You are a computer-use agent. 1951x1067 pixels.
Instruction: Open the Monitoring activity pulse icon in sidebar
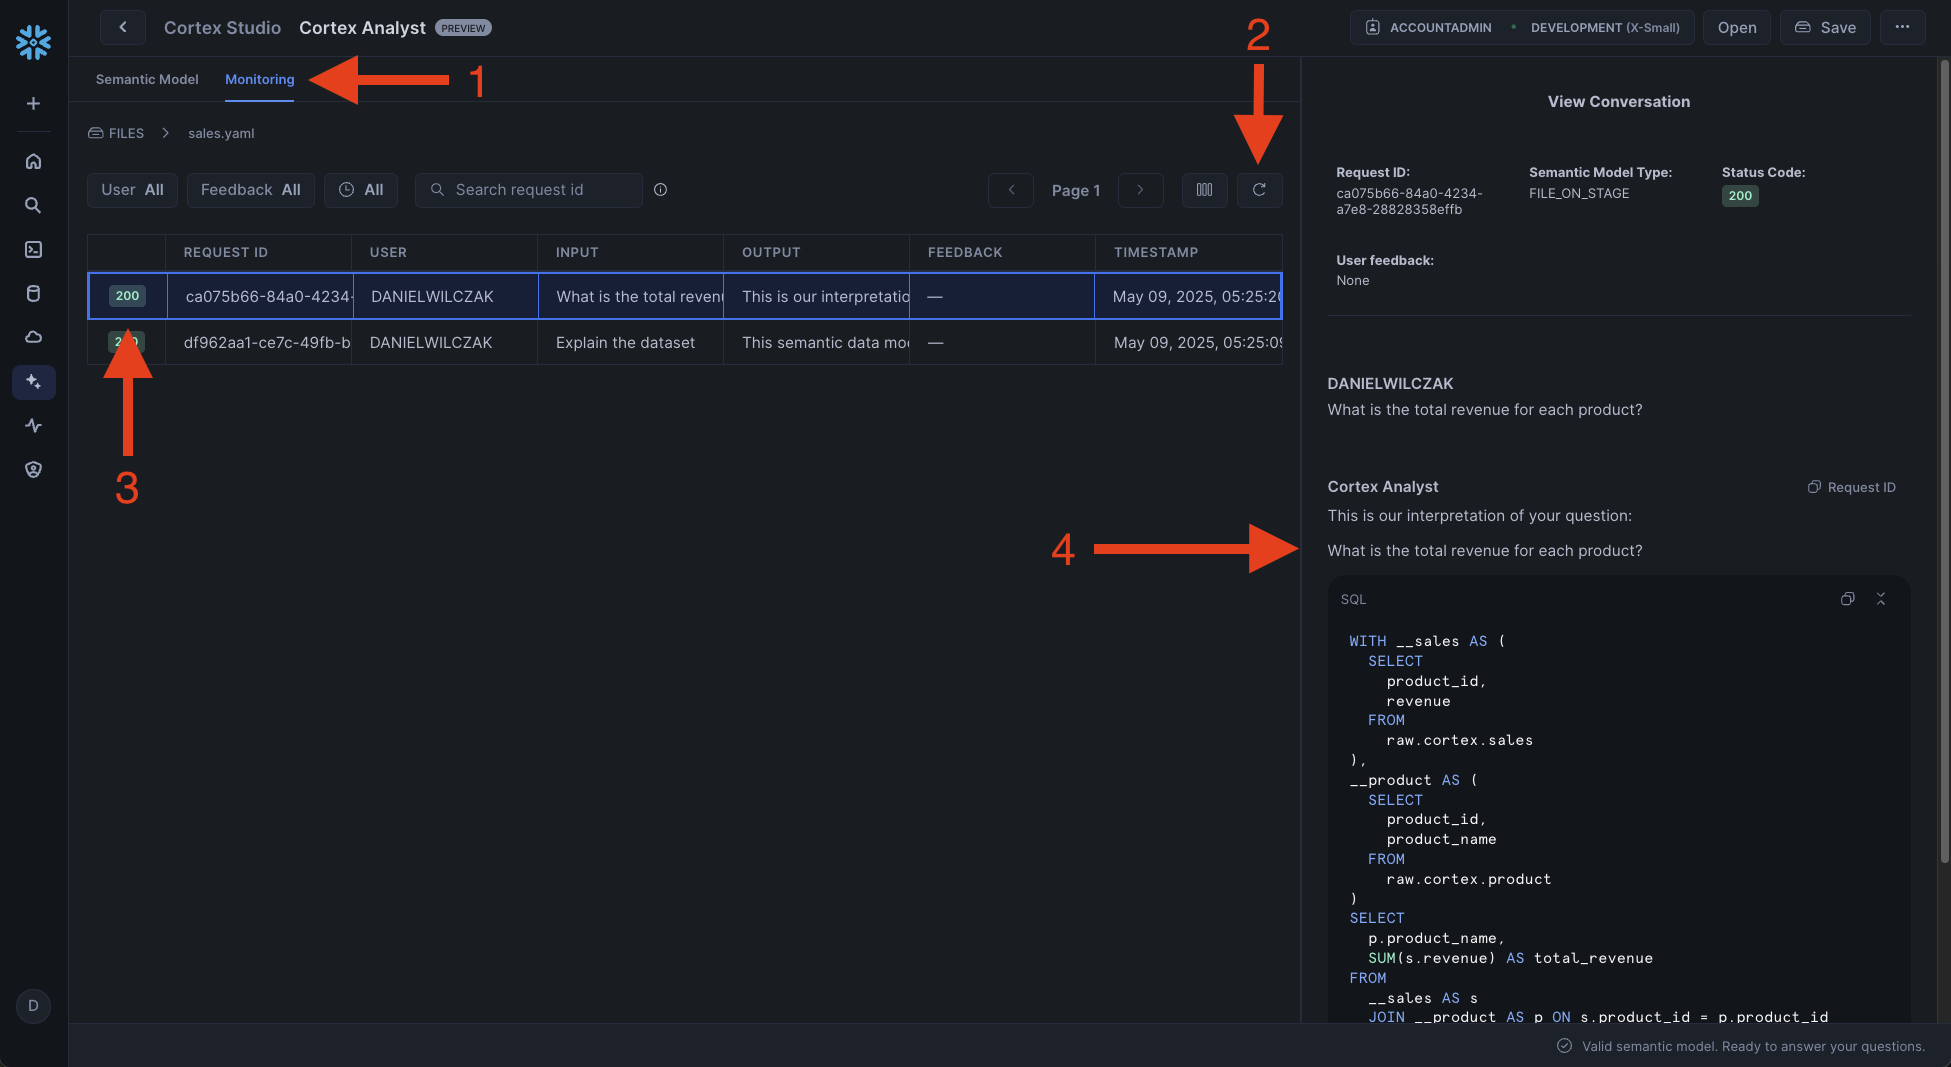(33, 426)
